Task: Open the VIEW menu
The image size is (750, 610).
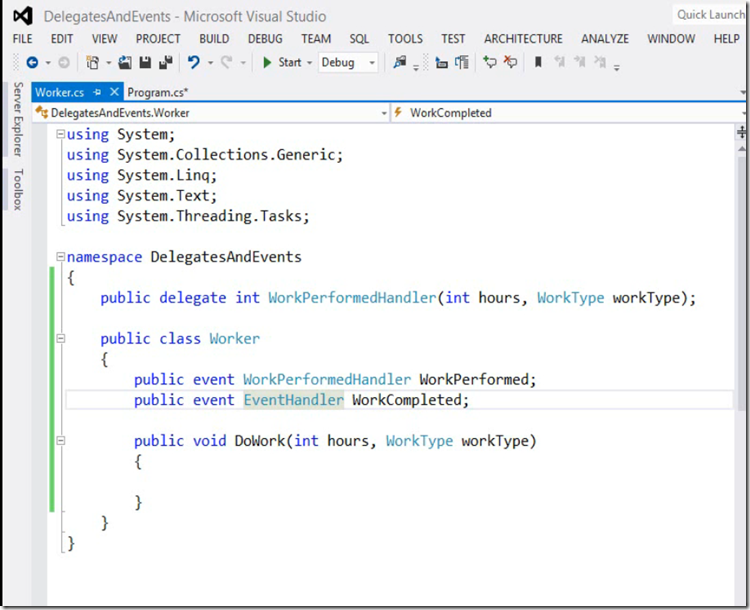Action: [x=104, y=39]
